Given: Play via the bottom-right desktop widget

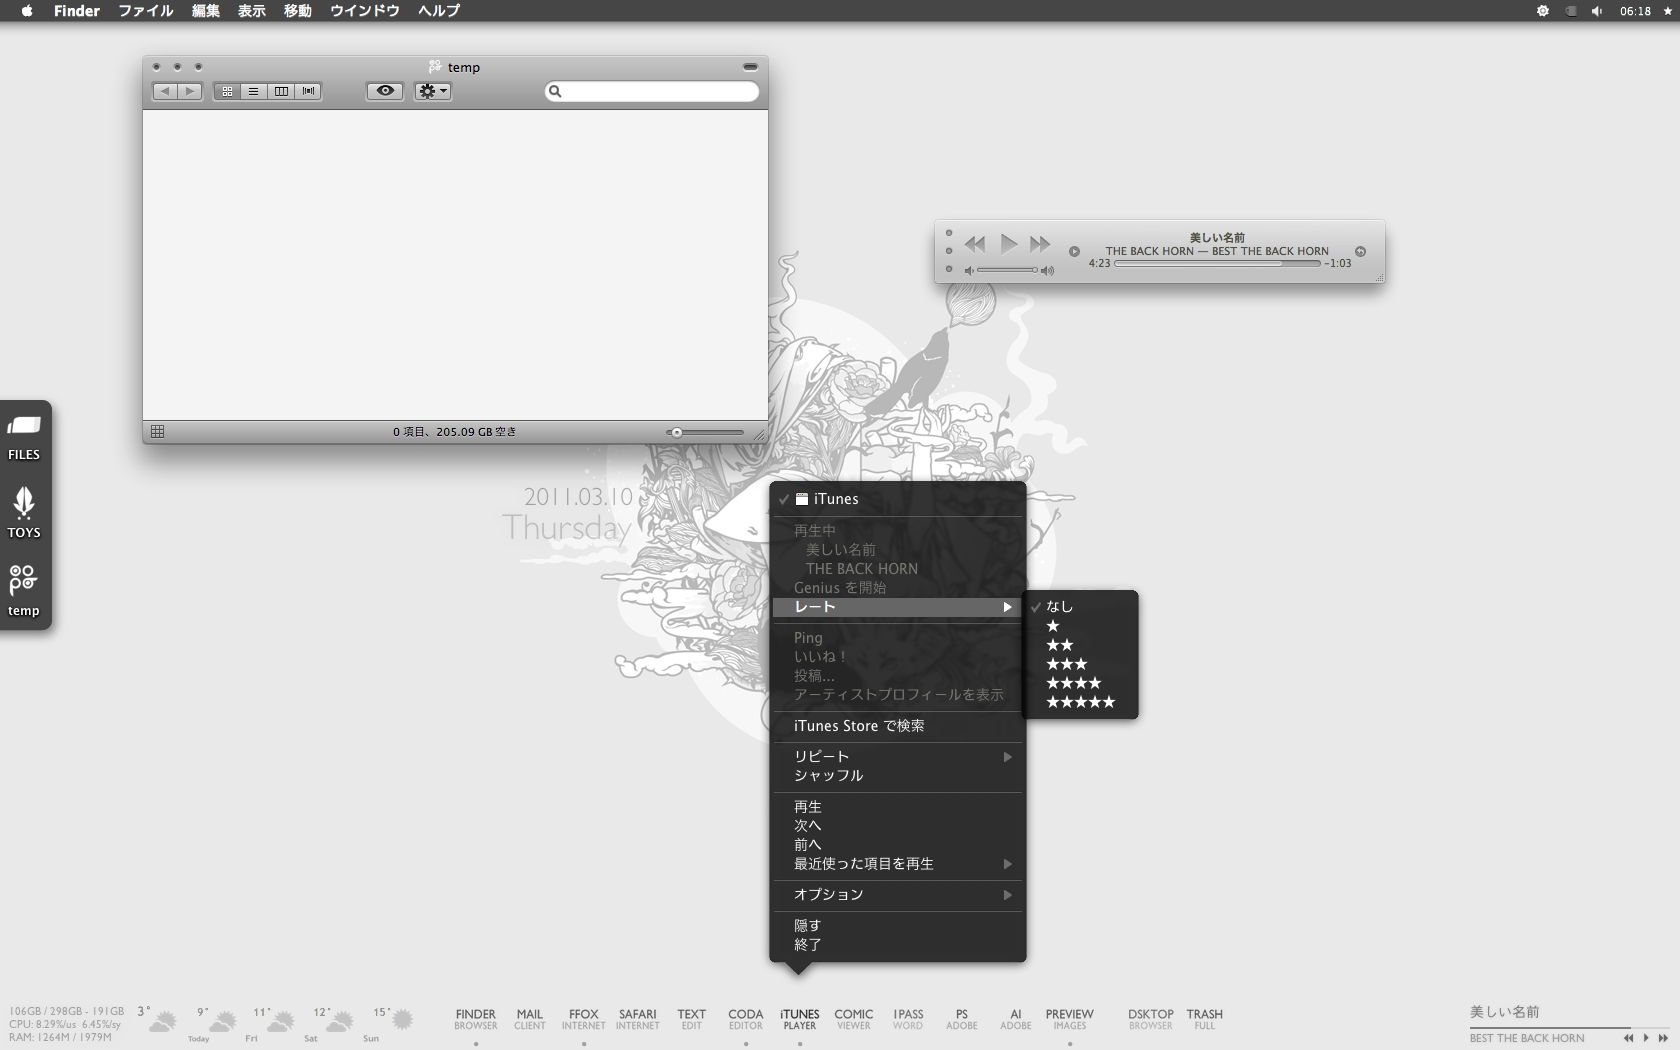Looking at the screenshot, I should (1646, 1038).
